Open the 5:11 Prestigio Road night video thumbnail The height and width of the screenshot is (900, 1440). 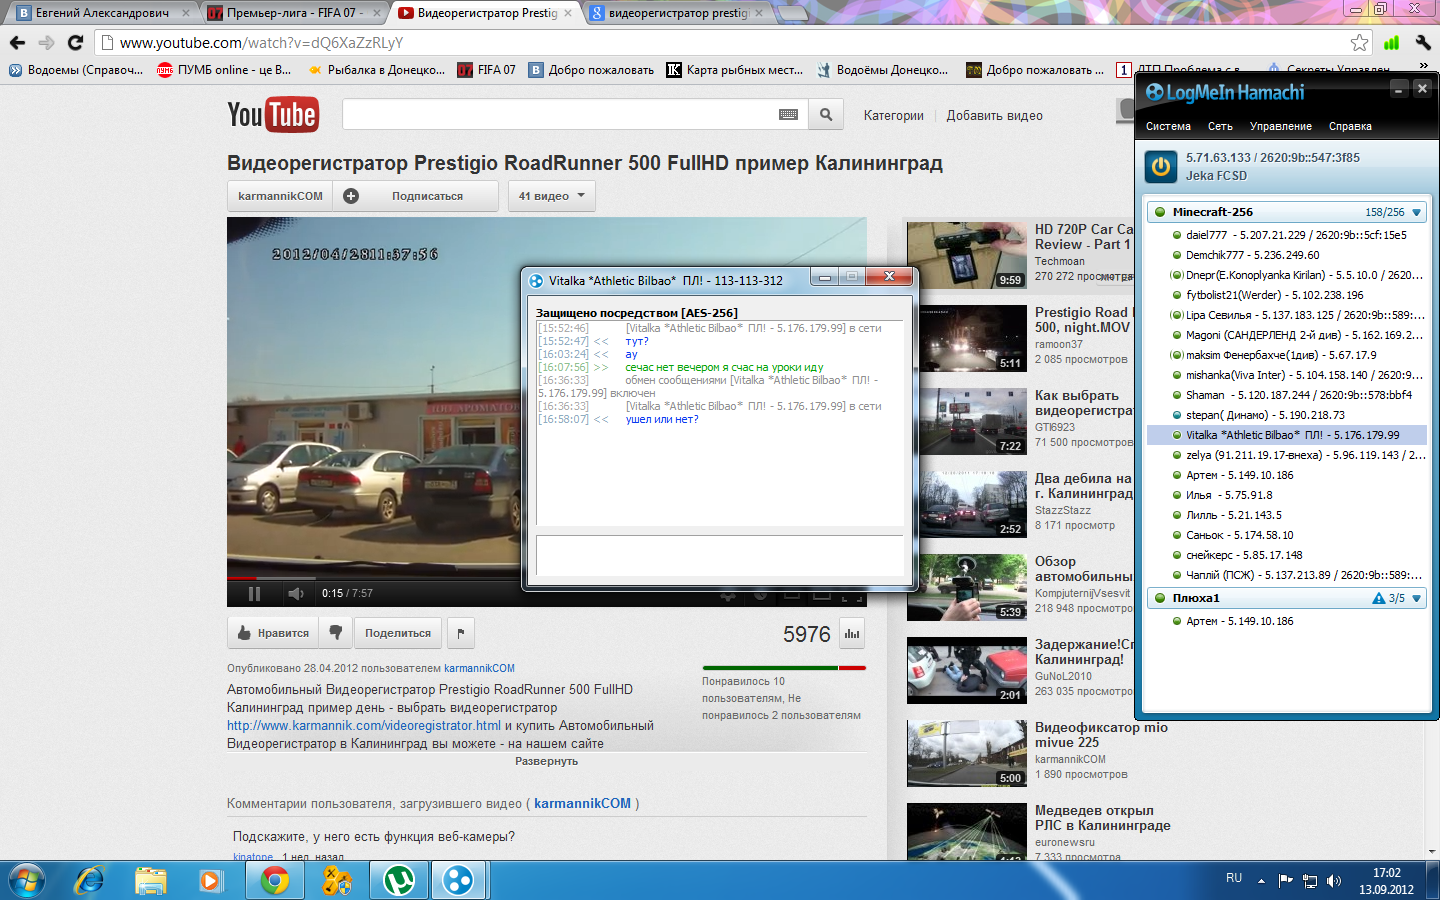coord(966,338)
